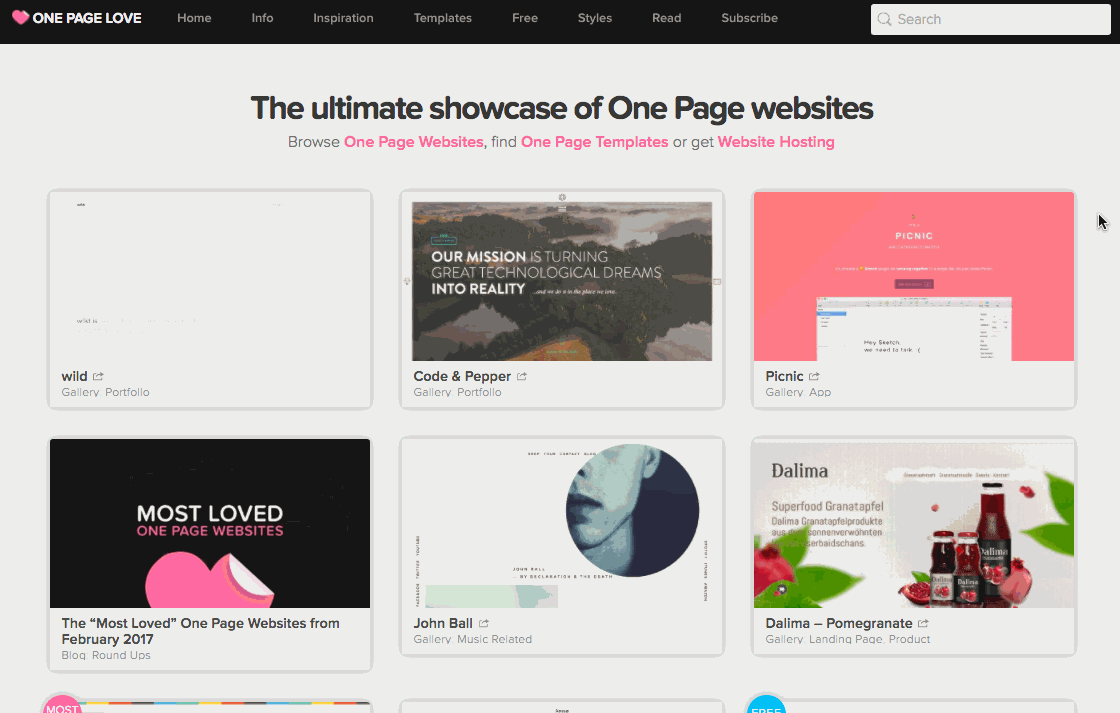Go to the Styles menu item
Image resolution: width=1120 pixels, height=713 pixels.
pos(594,18)
